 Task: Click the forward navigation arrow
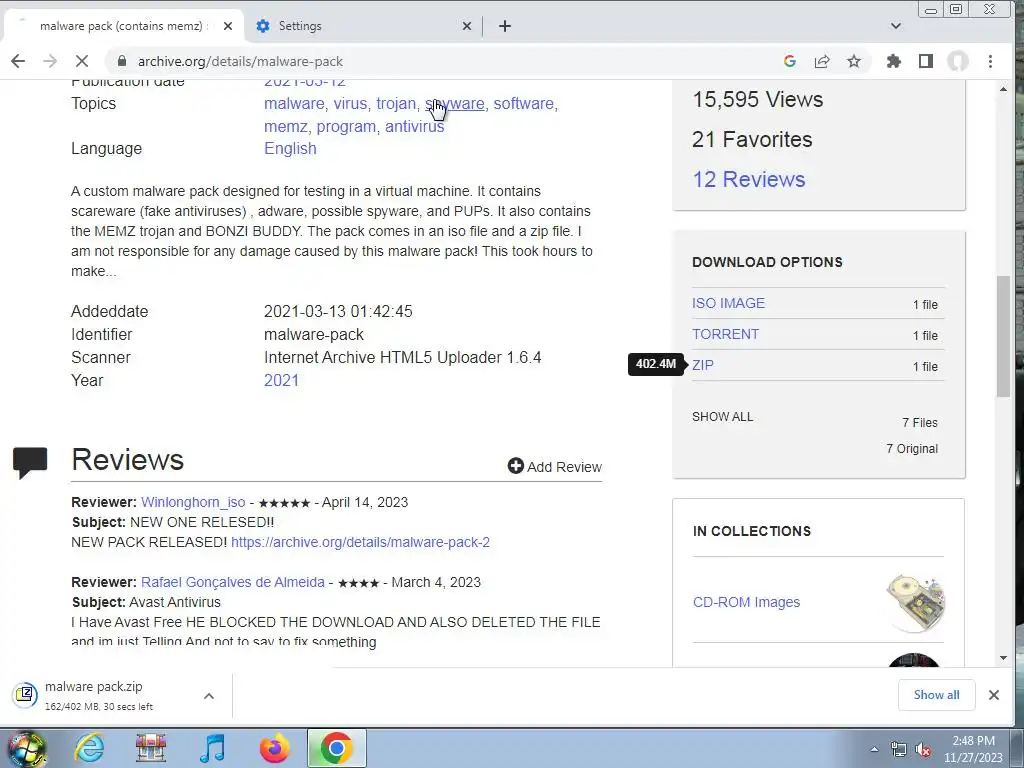(50, 61)
